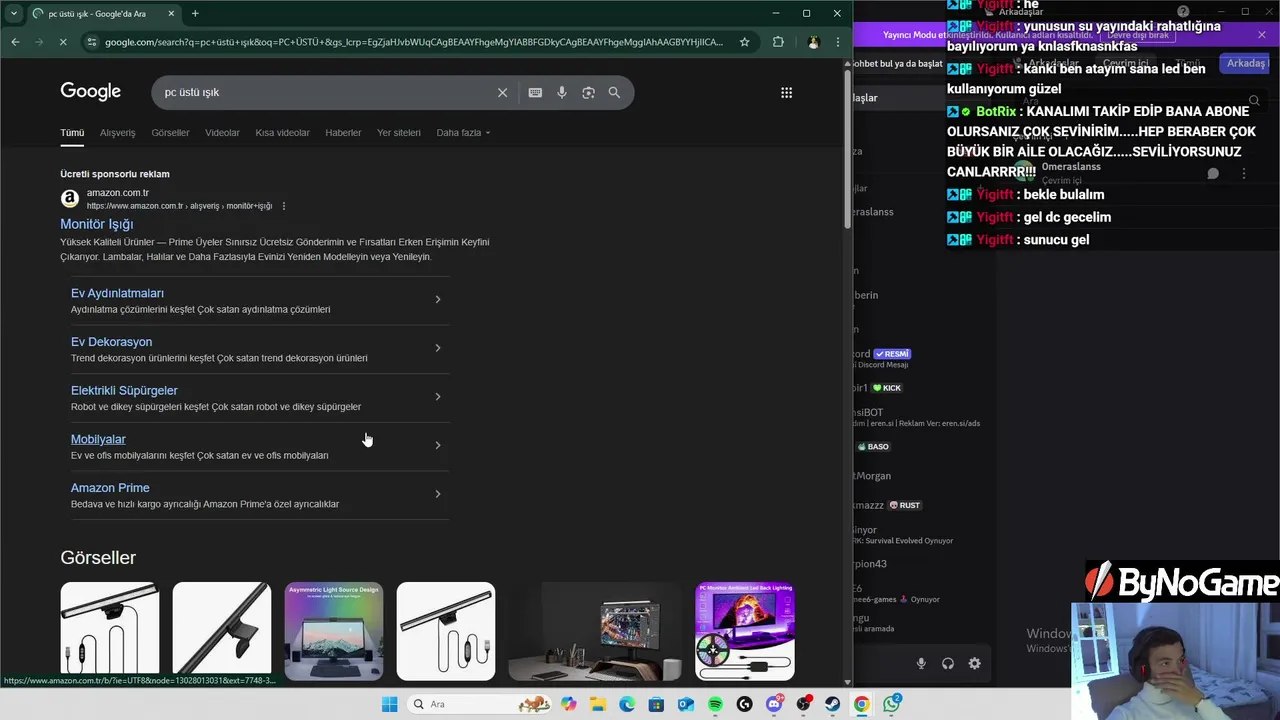Open the Ev Aydınlatmaları sitelink
The width and height of the screenshot is (1280, 720).
click(117, 293)
